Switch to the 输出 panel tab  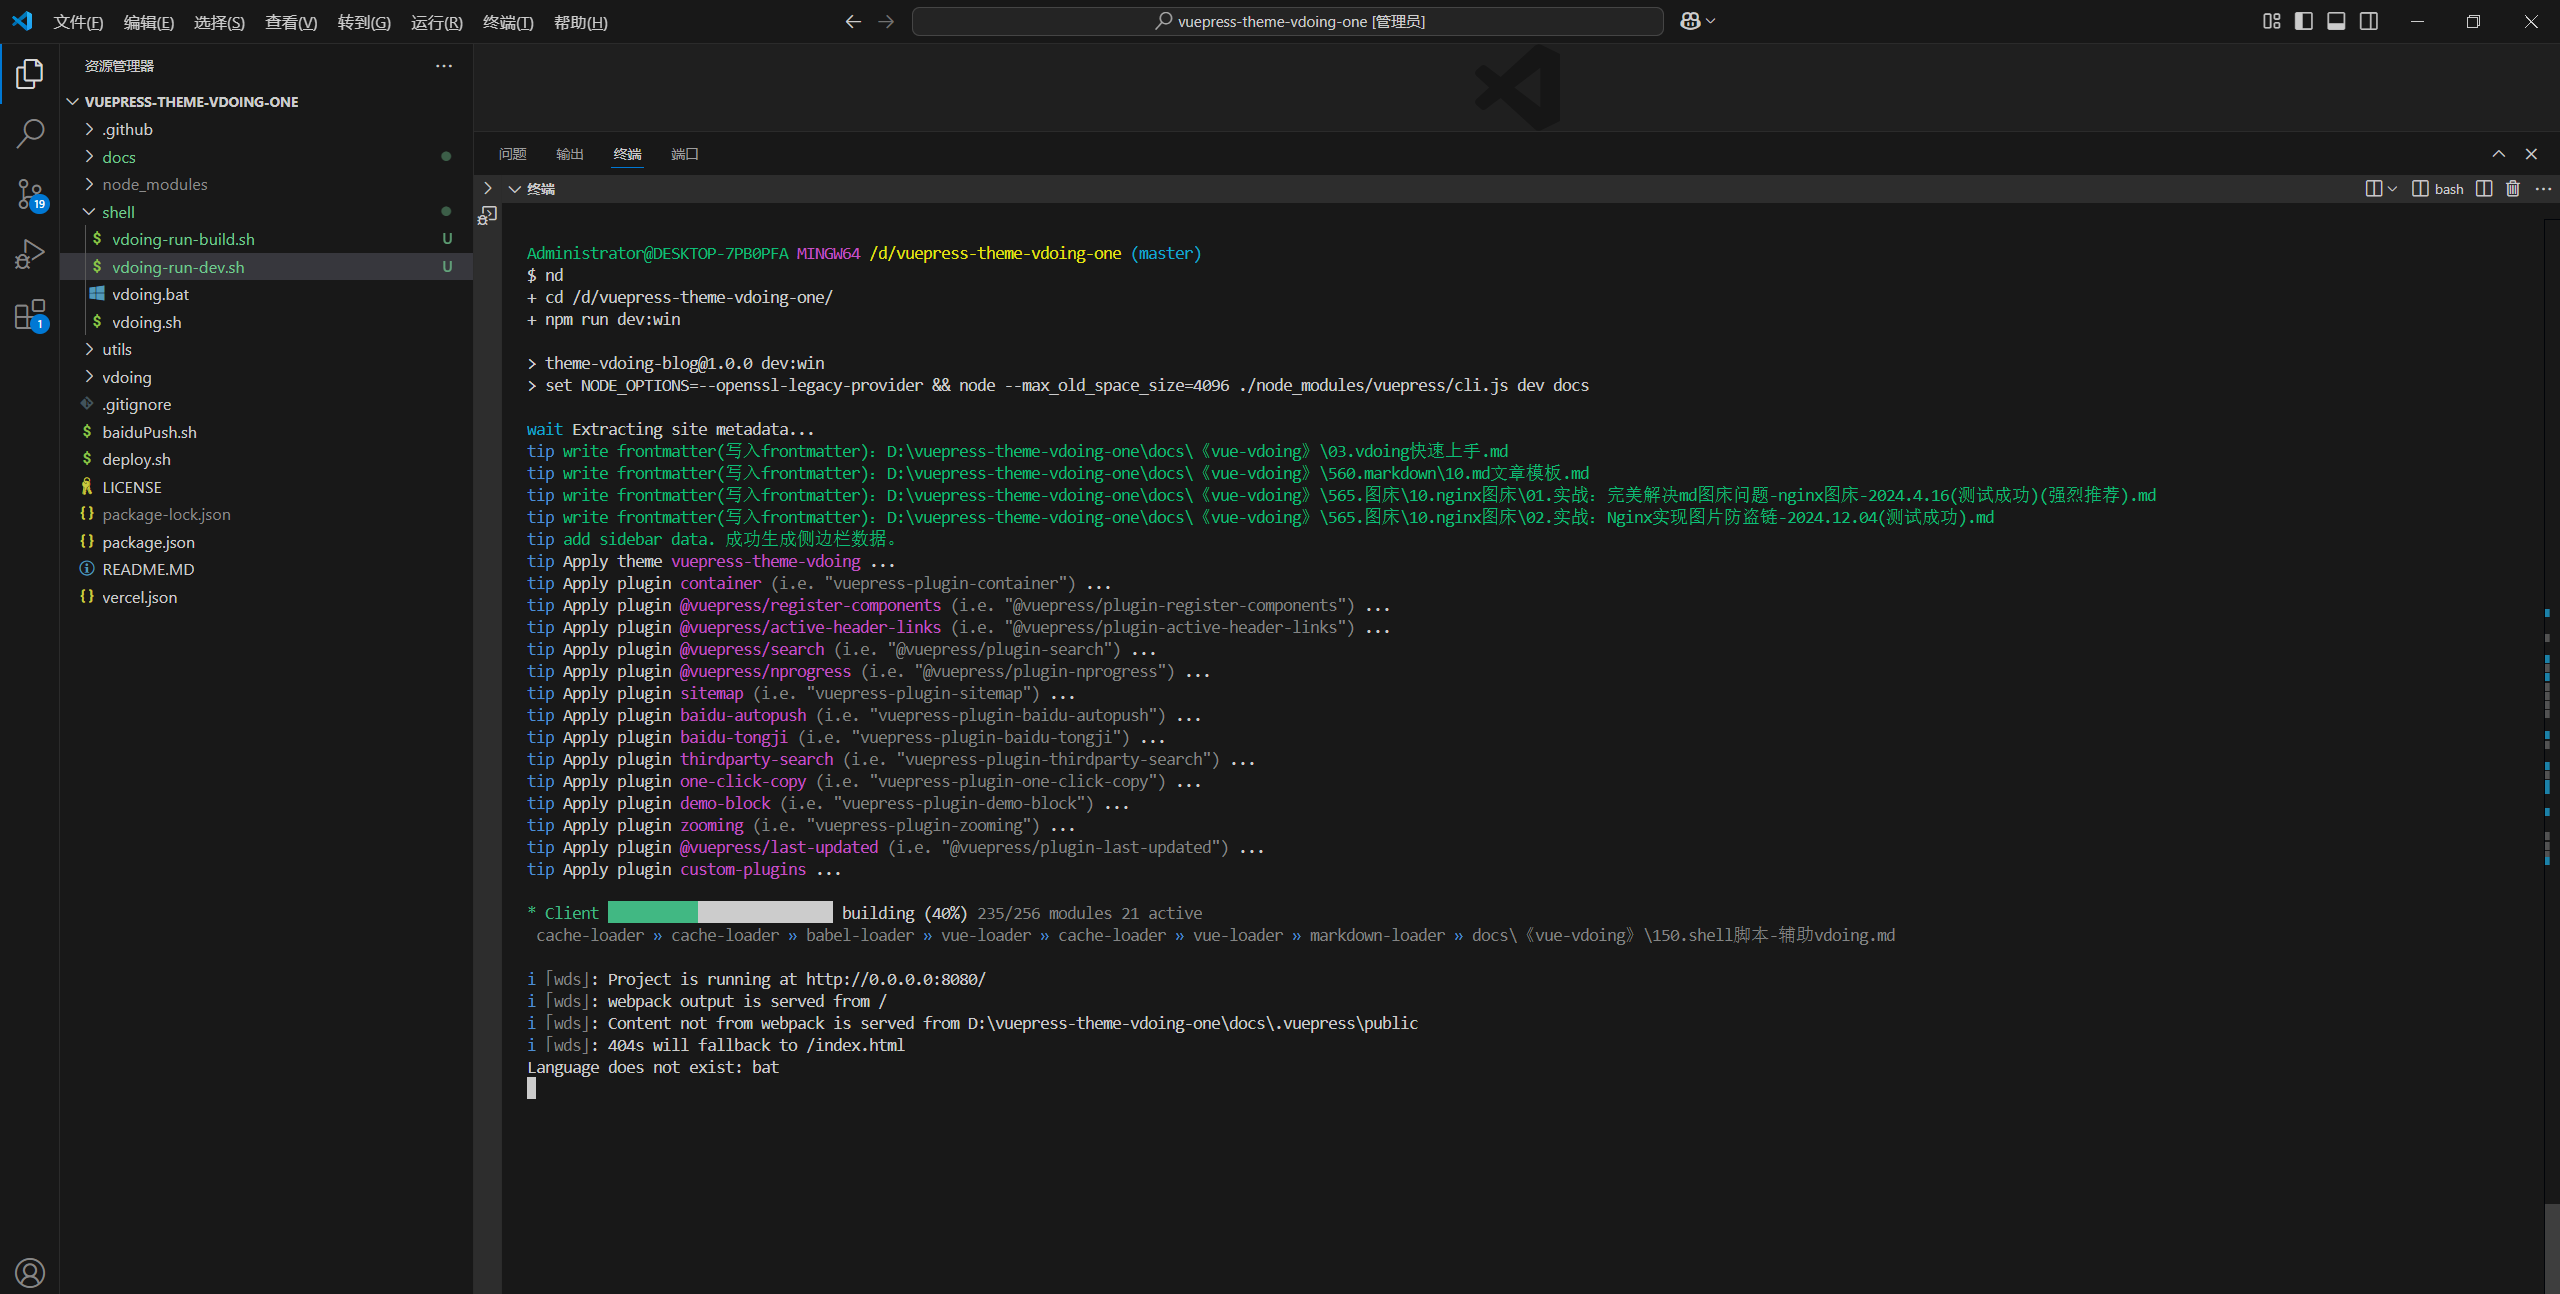tap(569, 154)
